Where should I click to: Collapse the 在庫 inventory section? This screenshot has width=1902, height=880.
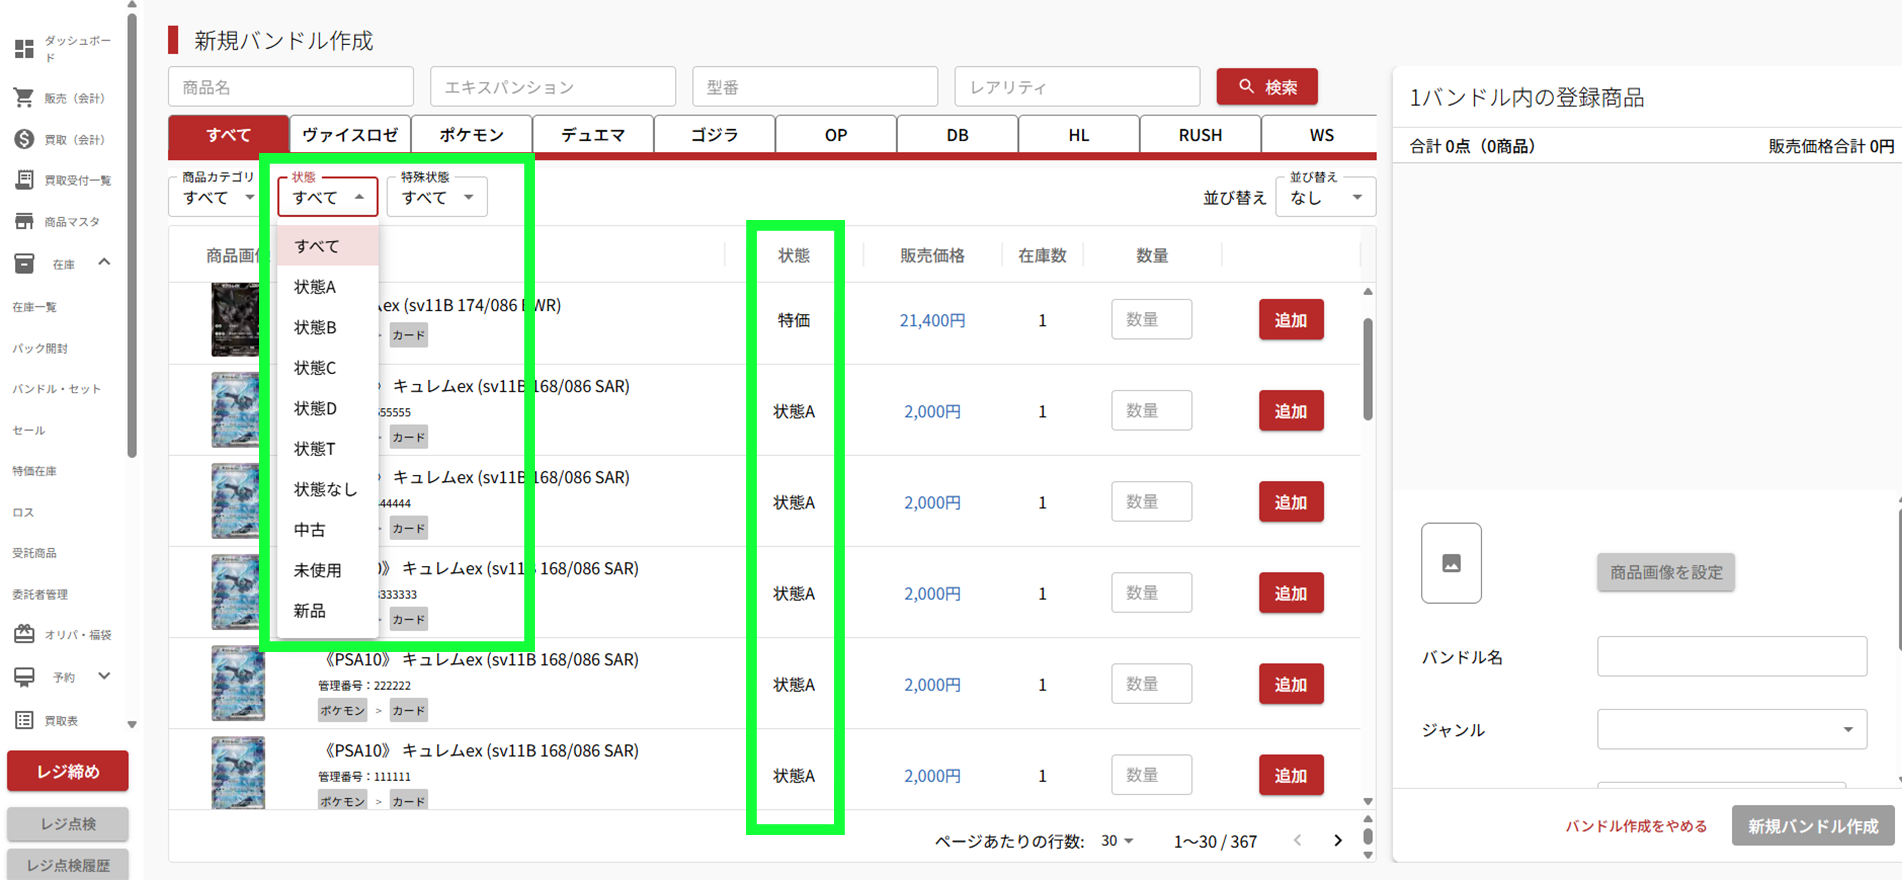pos(104,263)
